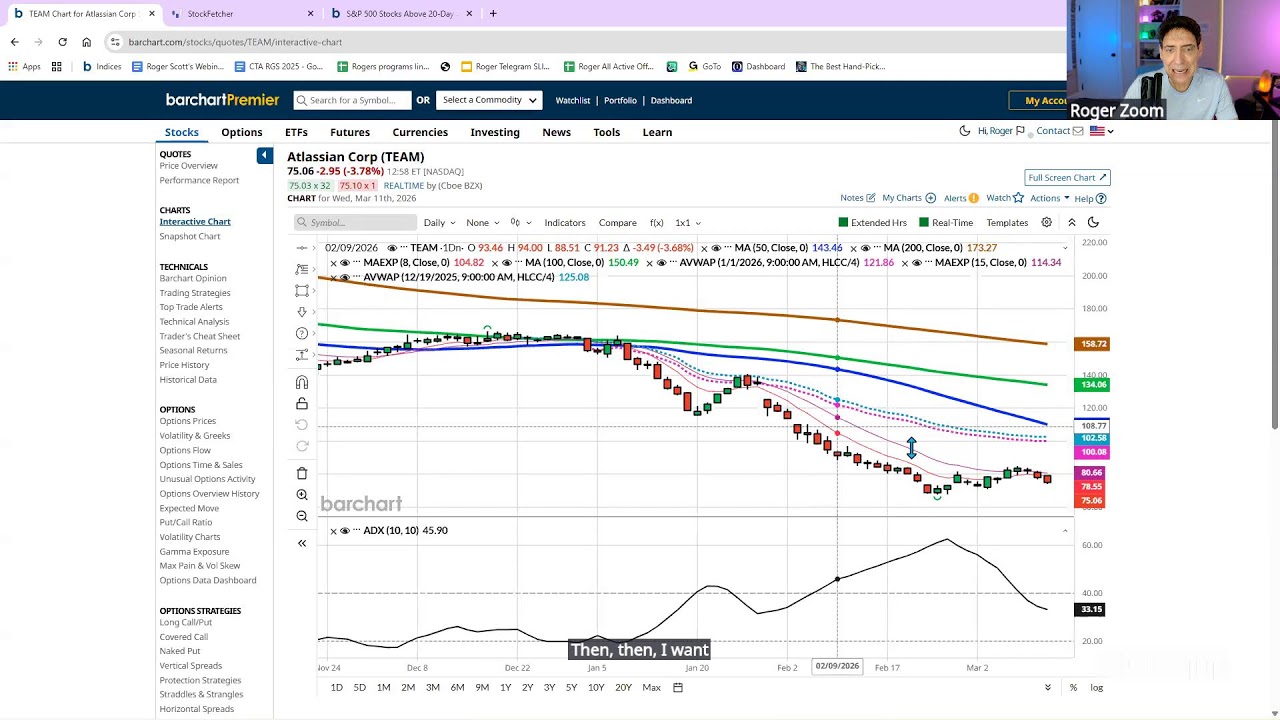Toggle dark mode moon in chart toolbar

[1093, 223]
